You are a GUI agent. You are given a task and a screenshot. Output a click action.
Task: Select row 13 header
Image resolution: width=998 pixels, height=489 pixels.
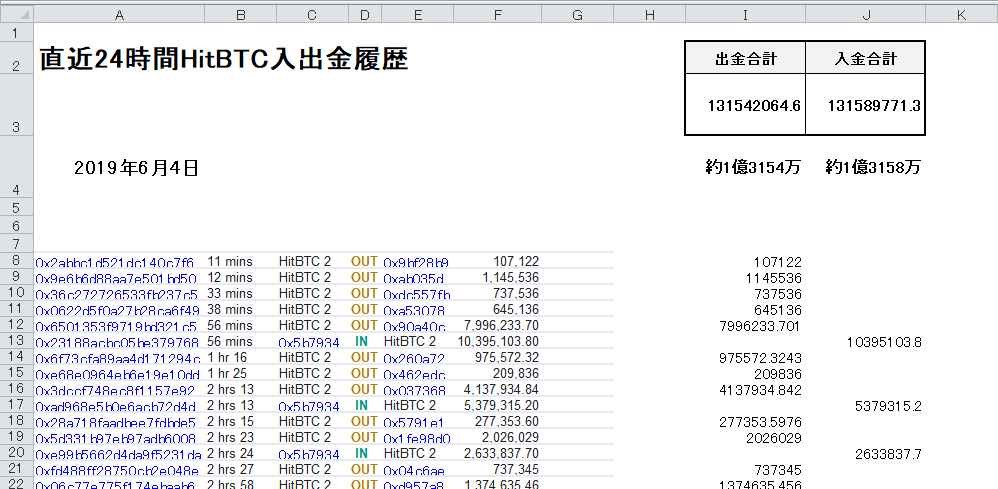click(x=17, y=341)
